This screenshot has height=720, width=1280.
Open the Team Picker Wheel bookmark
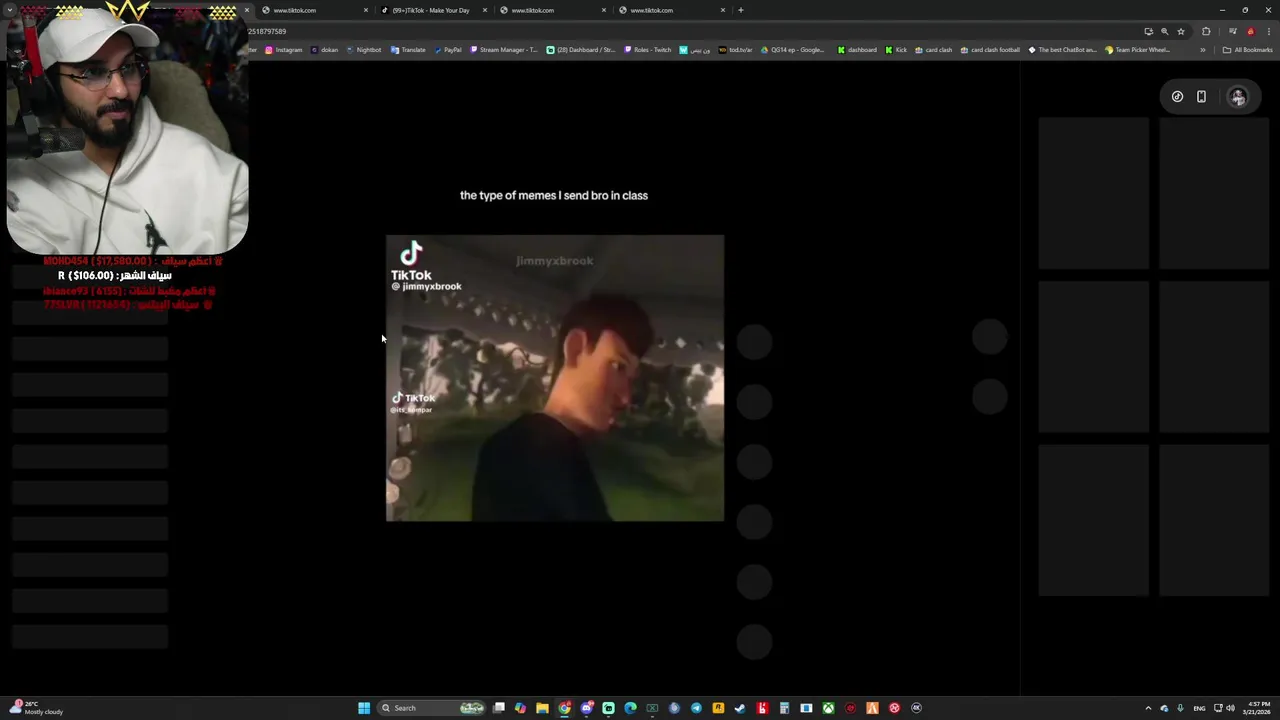[1137, 50]
